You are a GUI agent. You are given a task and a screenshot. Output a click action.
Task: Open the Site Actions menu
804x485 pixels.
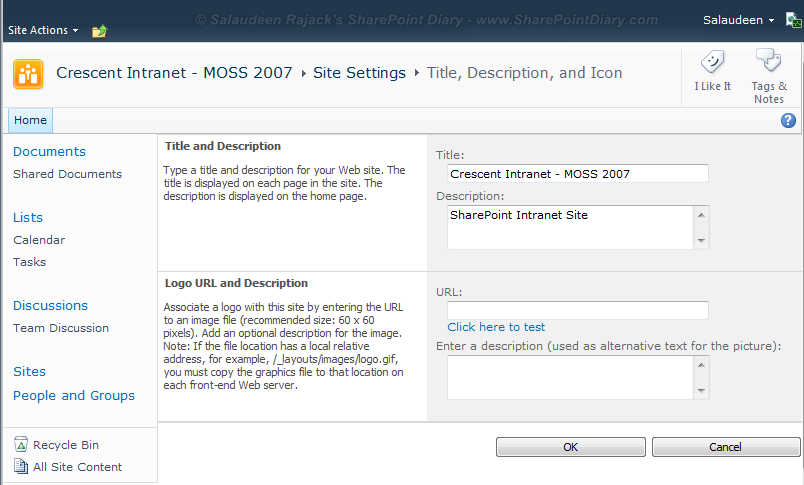[x=43, y=30]
